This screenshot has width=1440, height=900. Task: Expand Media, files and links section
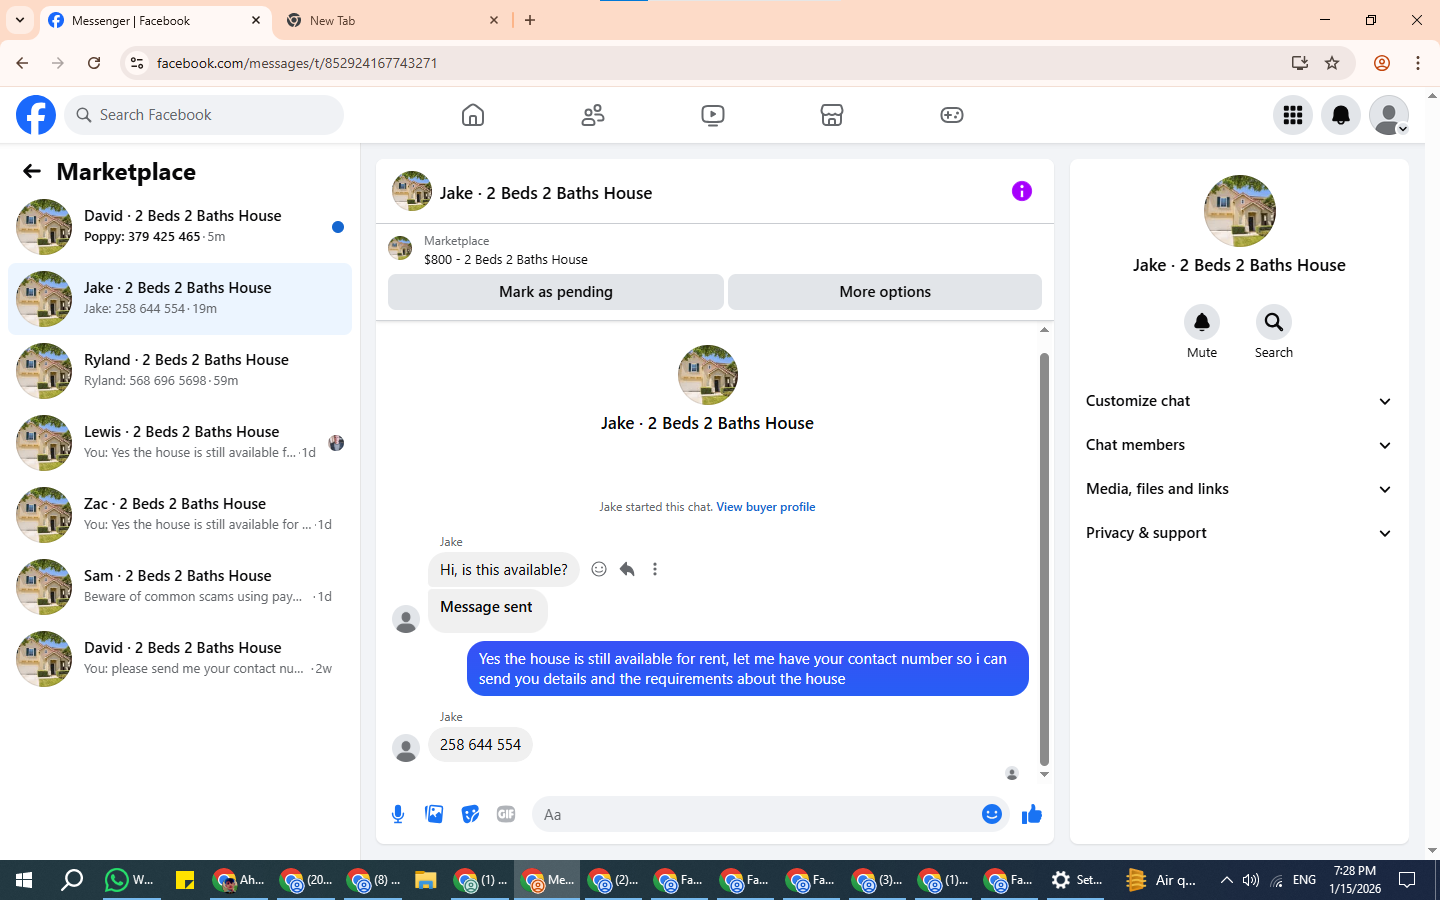point(1239,489)
